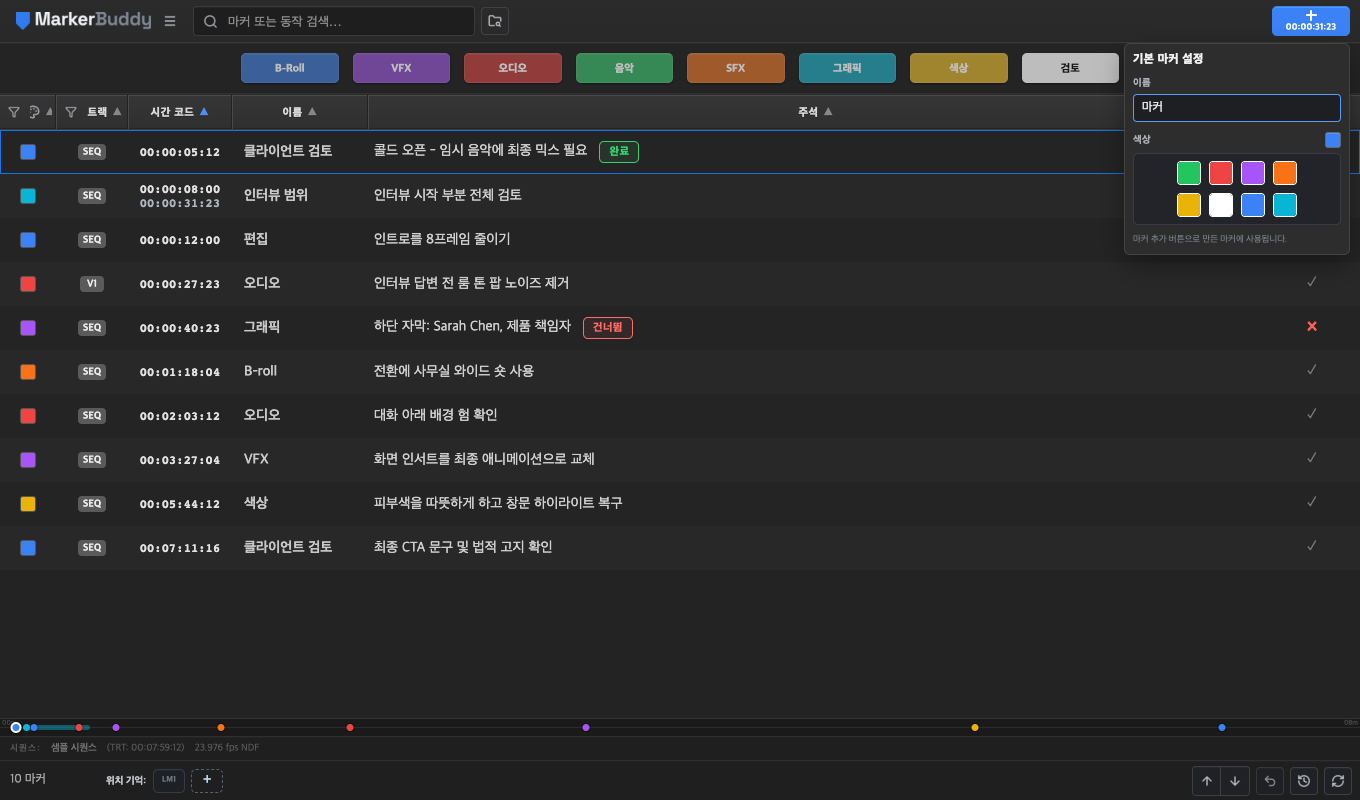Screen dimensions: 1360x800
Task: Open the history clock icon in bottom bar
Action: pos(1303,781)
